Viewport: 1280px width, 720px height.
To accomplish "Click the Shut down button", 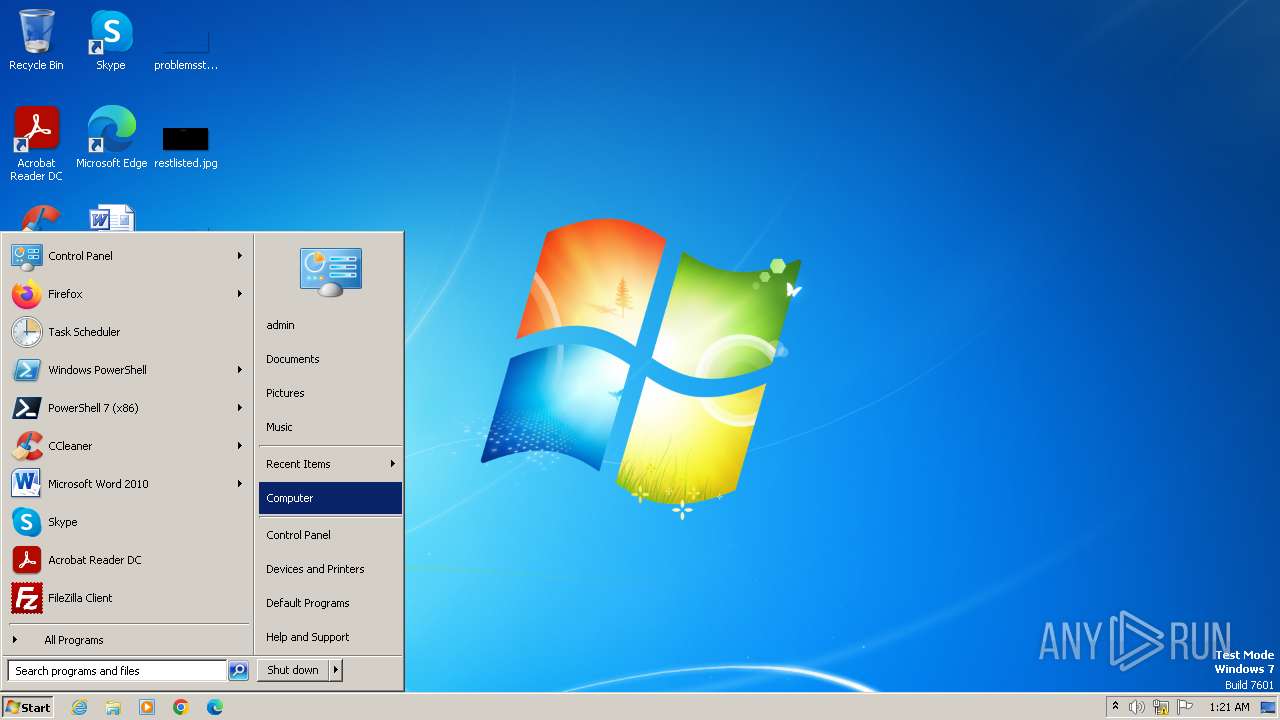I will [293, 670].
